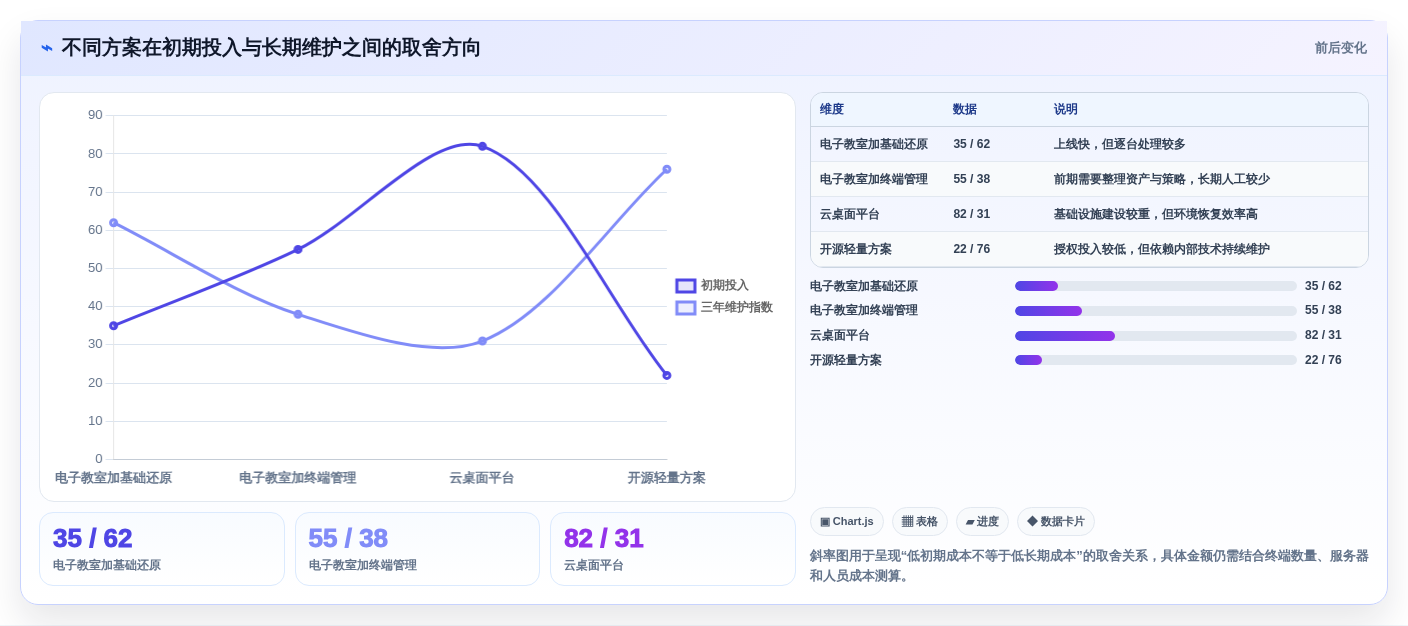Screen dimensions: 1408x626
Task: Click the lightning icon beside the title
Action: coord(47,48)
